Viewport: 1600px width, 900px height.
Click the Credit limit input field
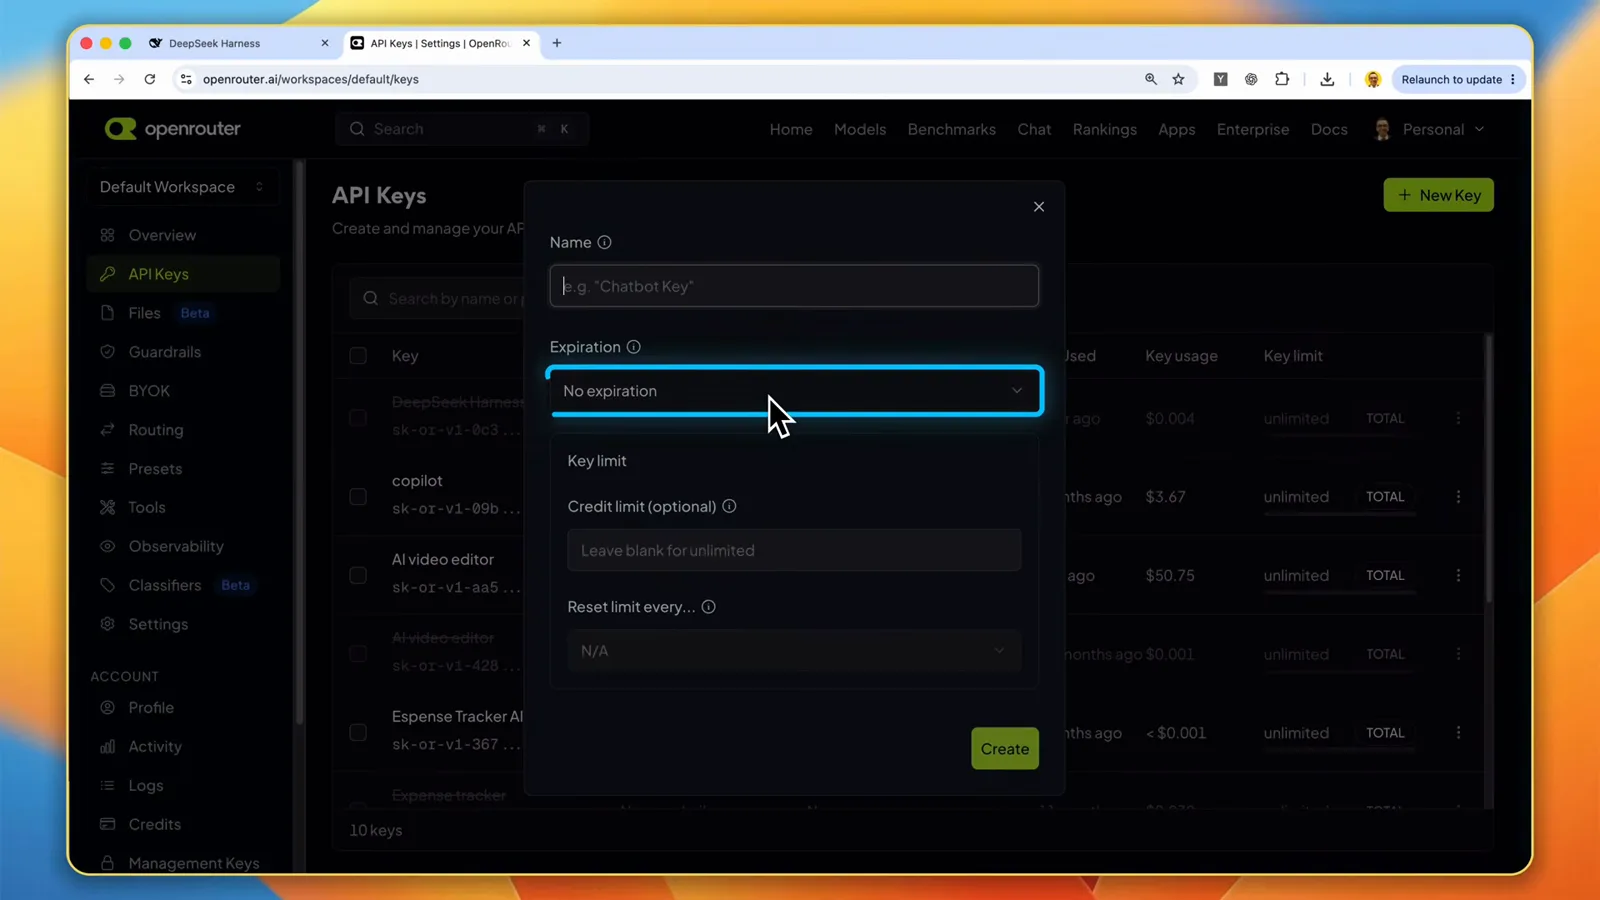(794, 550)
